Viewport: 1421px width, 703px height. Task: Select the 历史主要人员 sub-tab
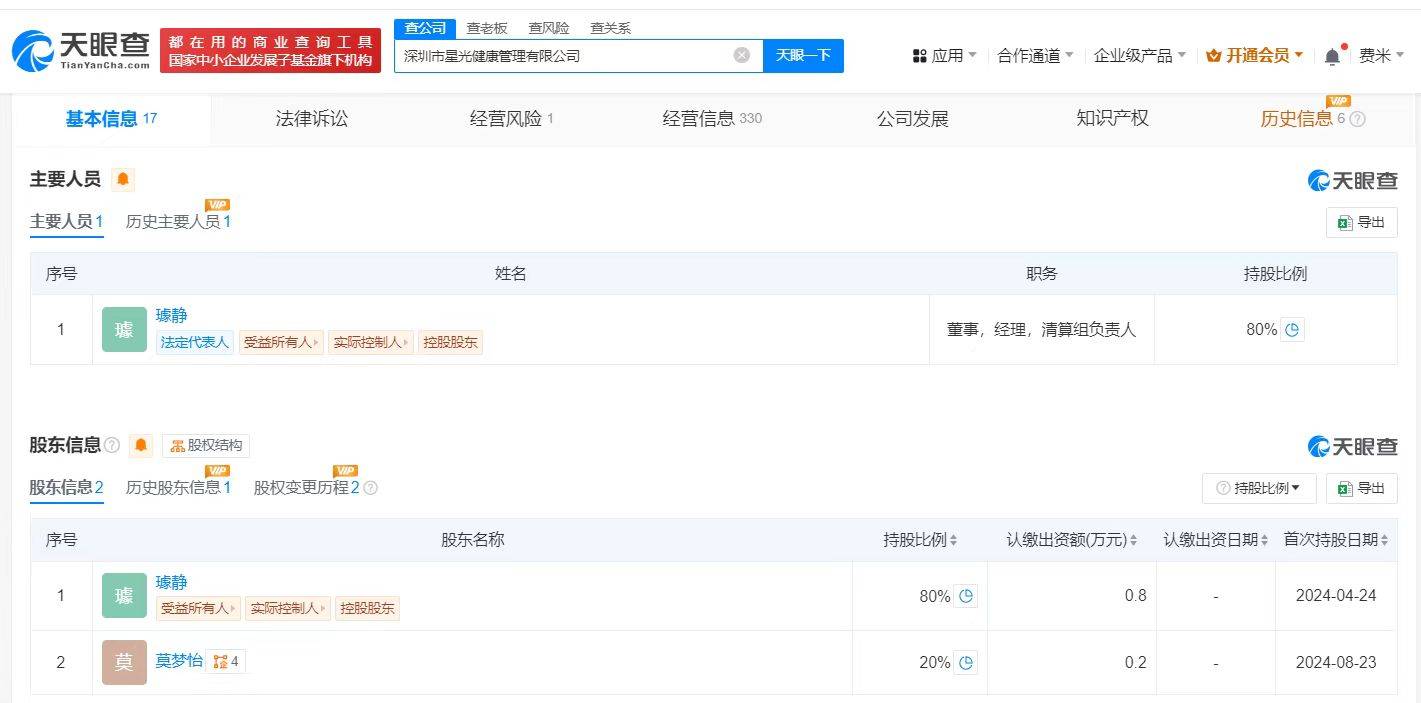click(x=178, y=222)
